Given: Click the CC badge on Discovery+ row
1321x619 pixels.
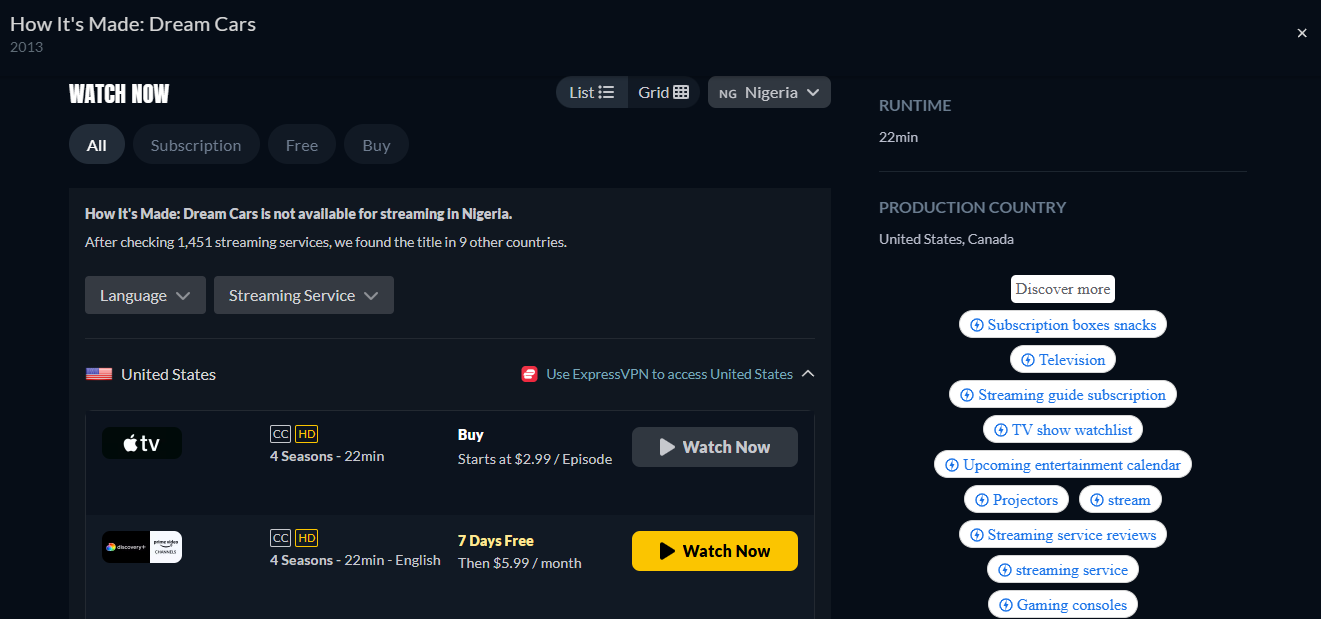Looking at the screenshot, I should (280, 538).
